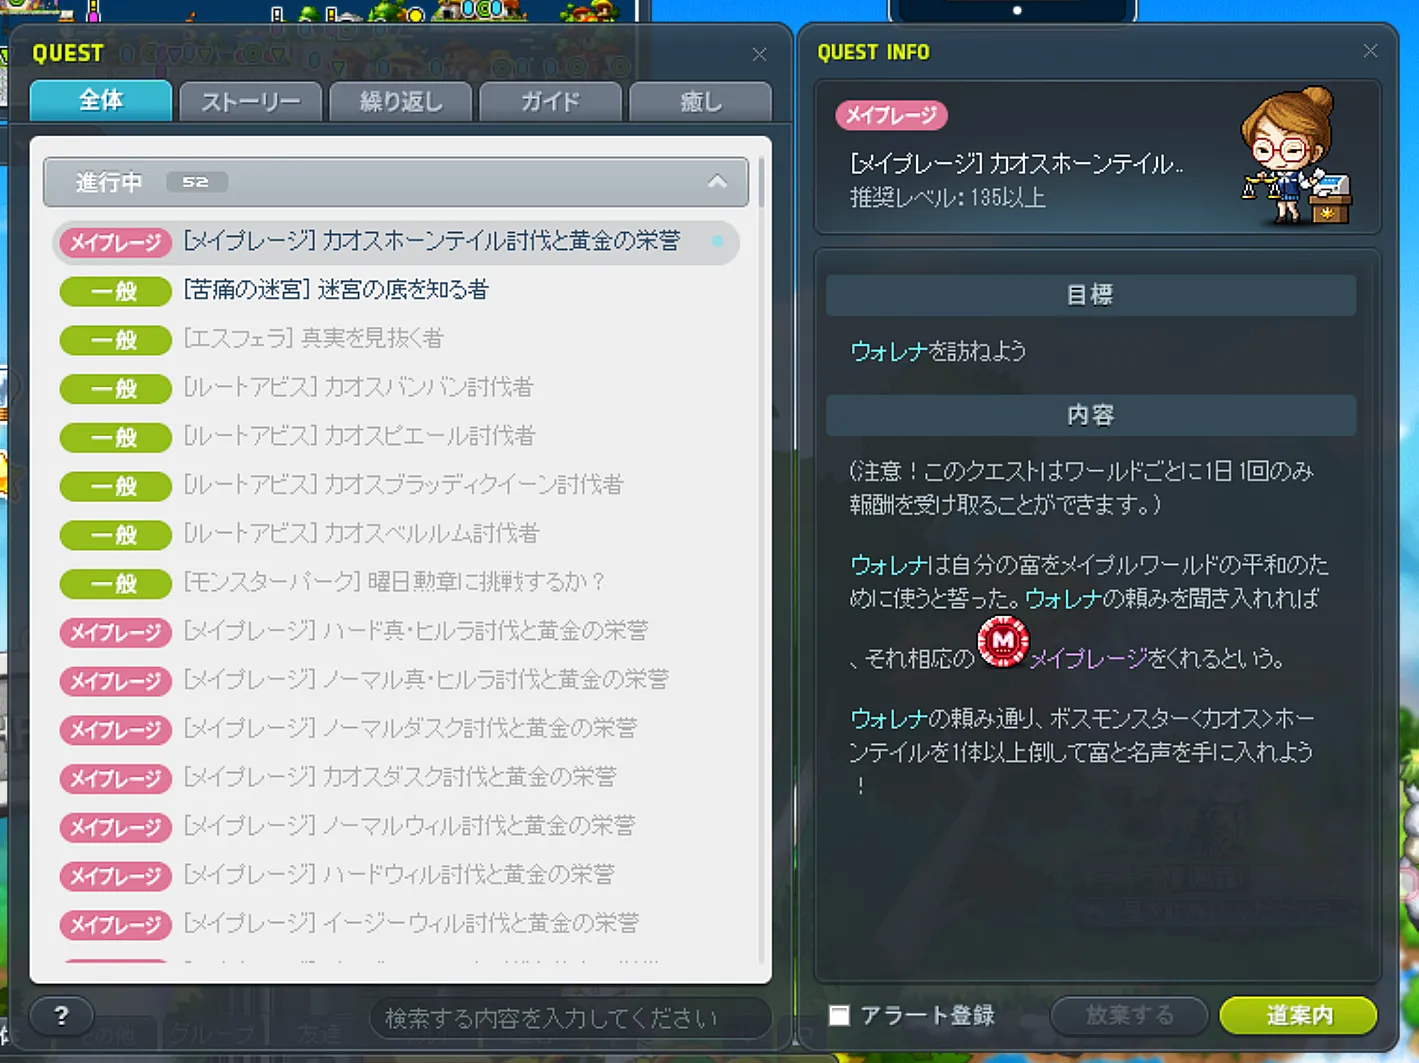The height and width of the screenshot is (1063, 1419).
Task: Open the 繰り返し tab
Action: tap(400, 102)
